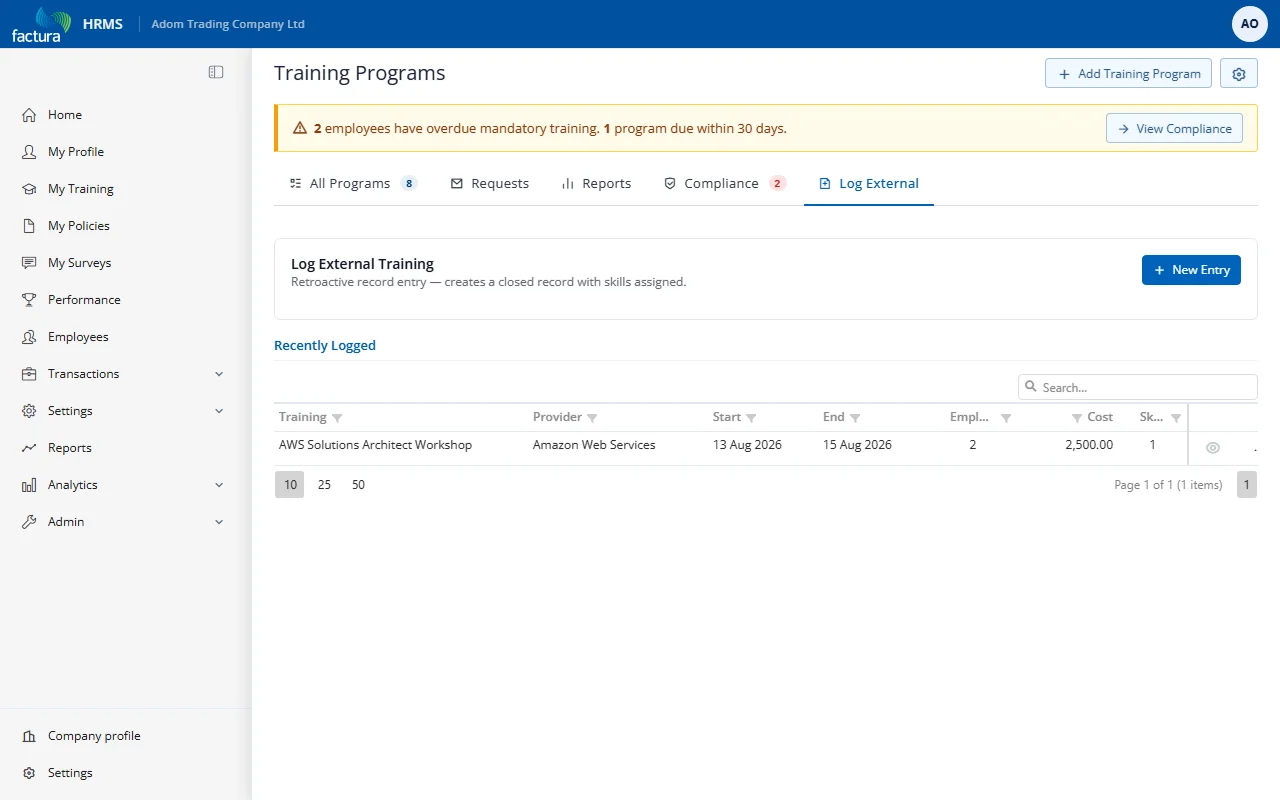Click the training settings gear button
Image resolution: width=1280 pixels, height=800 pixels.
(1239, 73)
